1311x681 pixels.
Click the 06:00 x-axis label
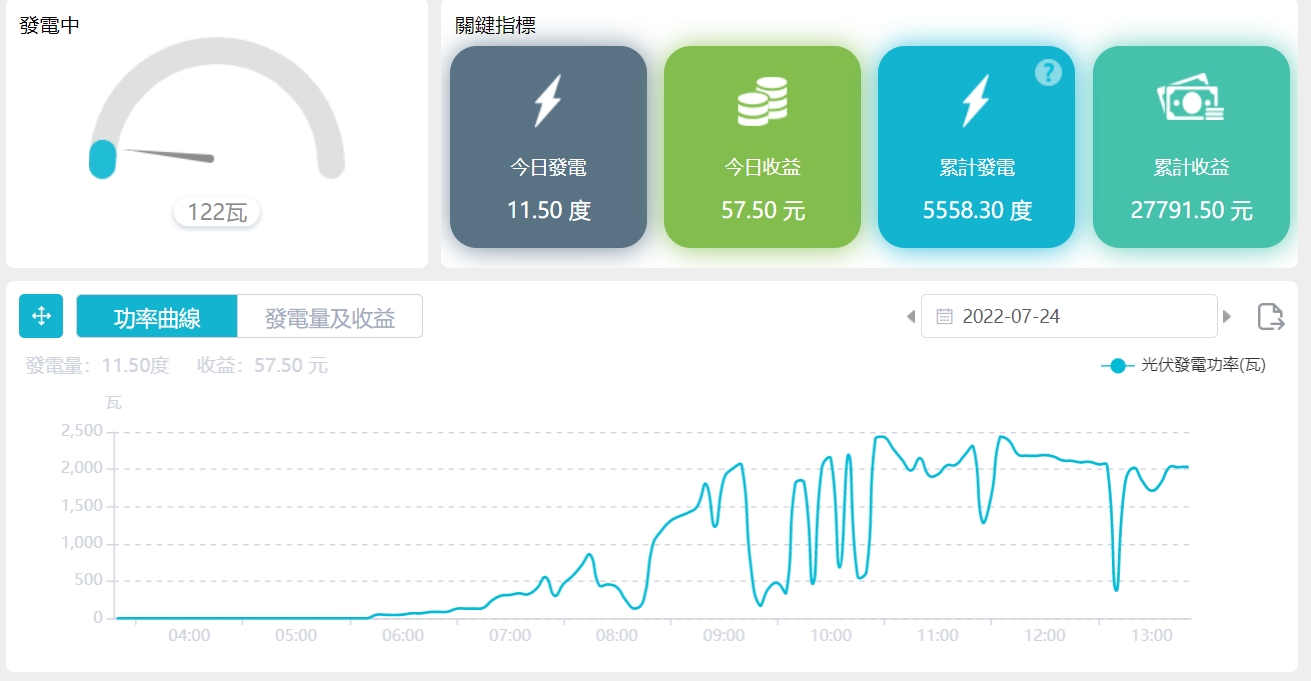403,635
